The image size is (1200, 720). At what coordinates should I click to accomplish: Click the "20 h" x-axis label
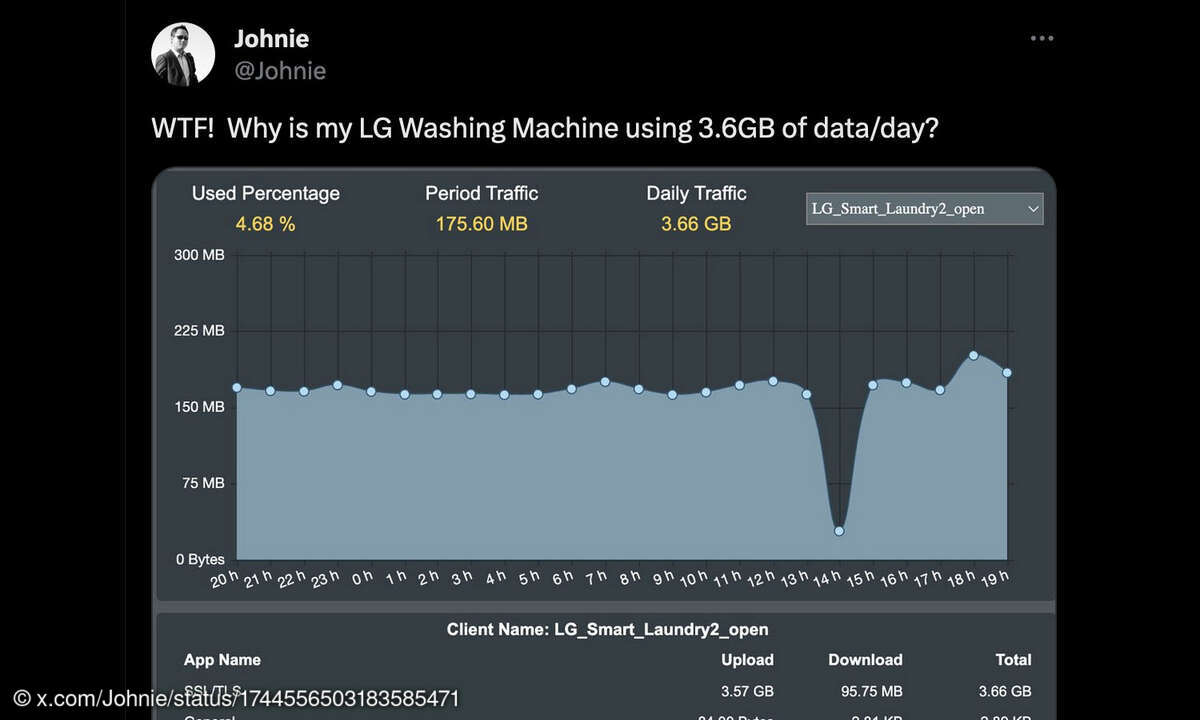224,579
